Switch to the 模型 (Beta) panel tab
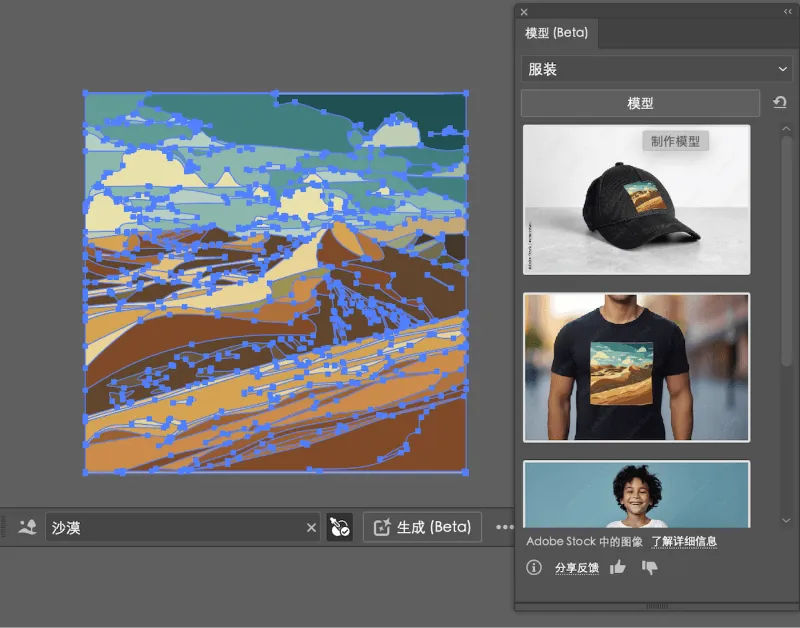Image resolution: width=800 pixels, height=628 pixels. pos(558,33)
